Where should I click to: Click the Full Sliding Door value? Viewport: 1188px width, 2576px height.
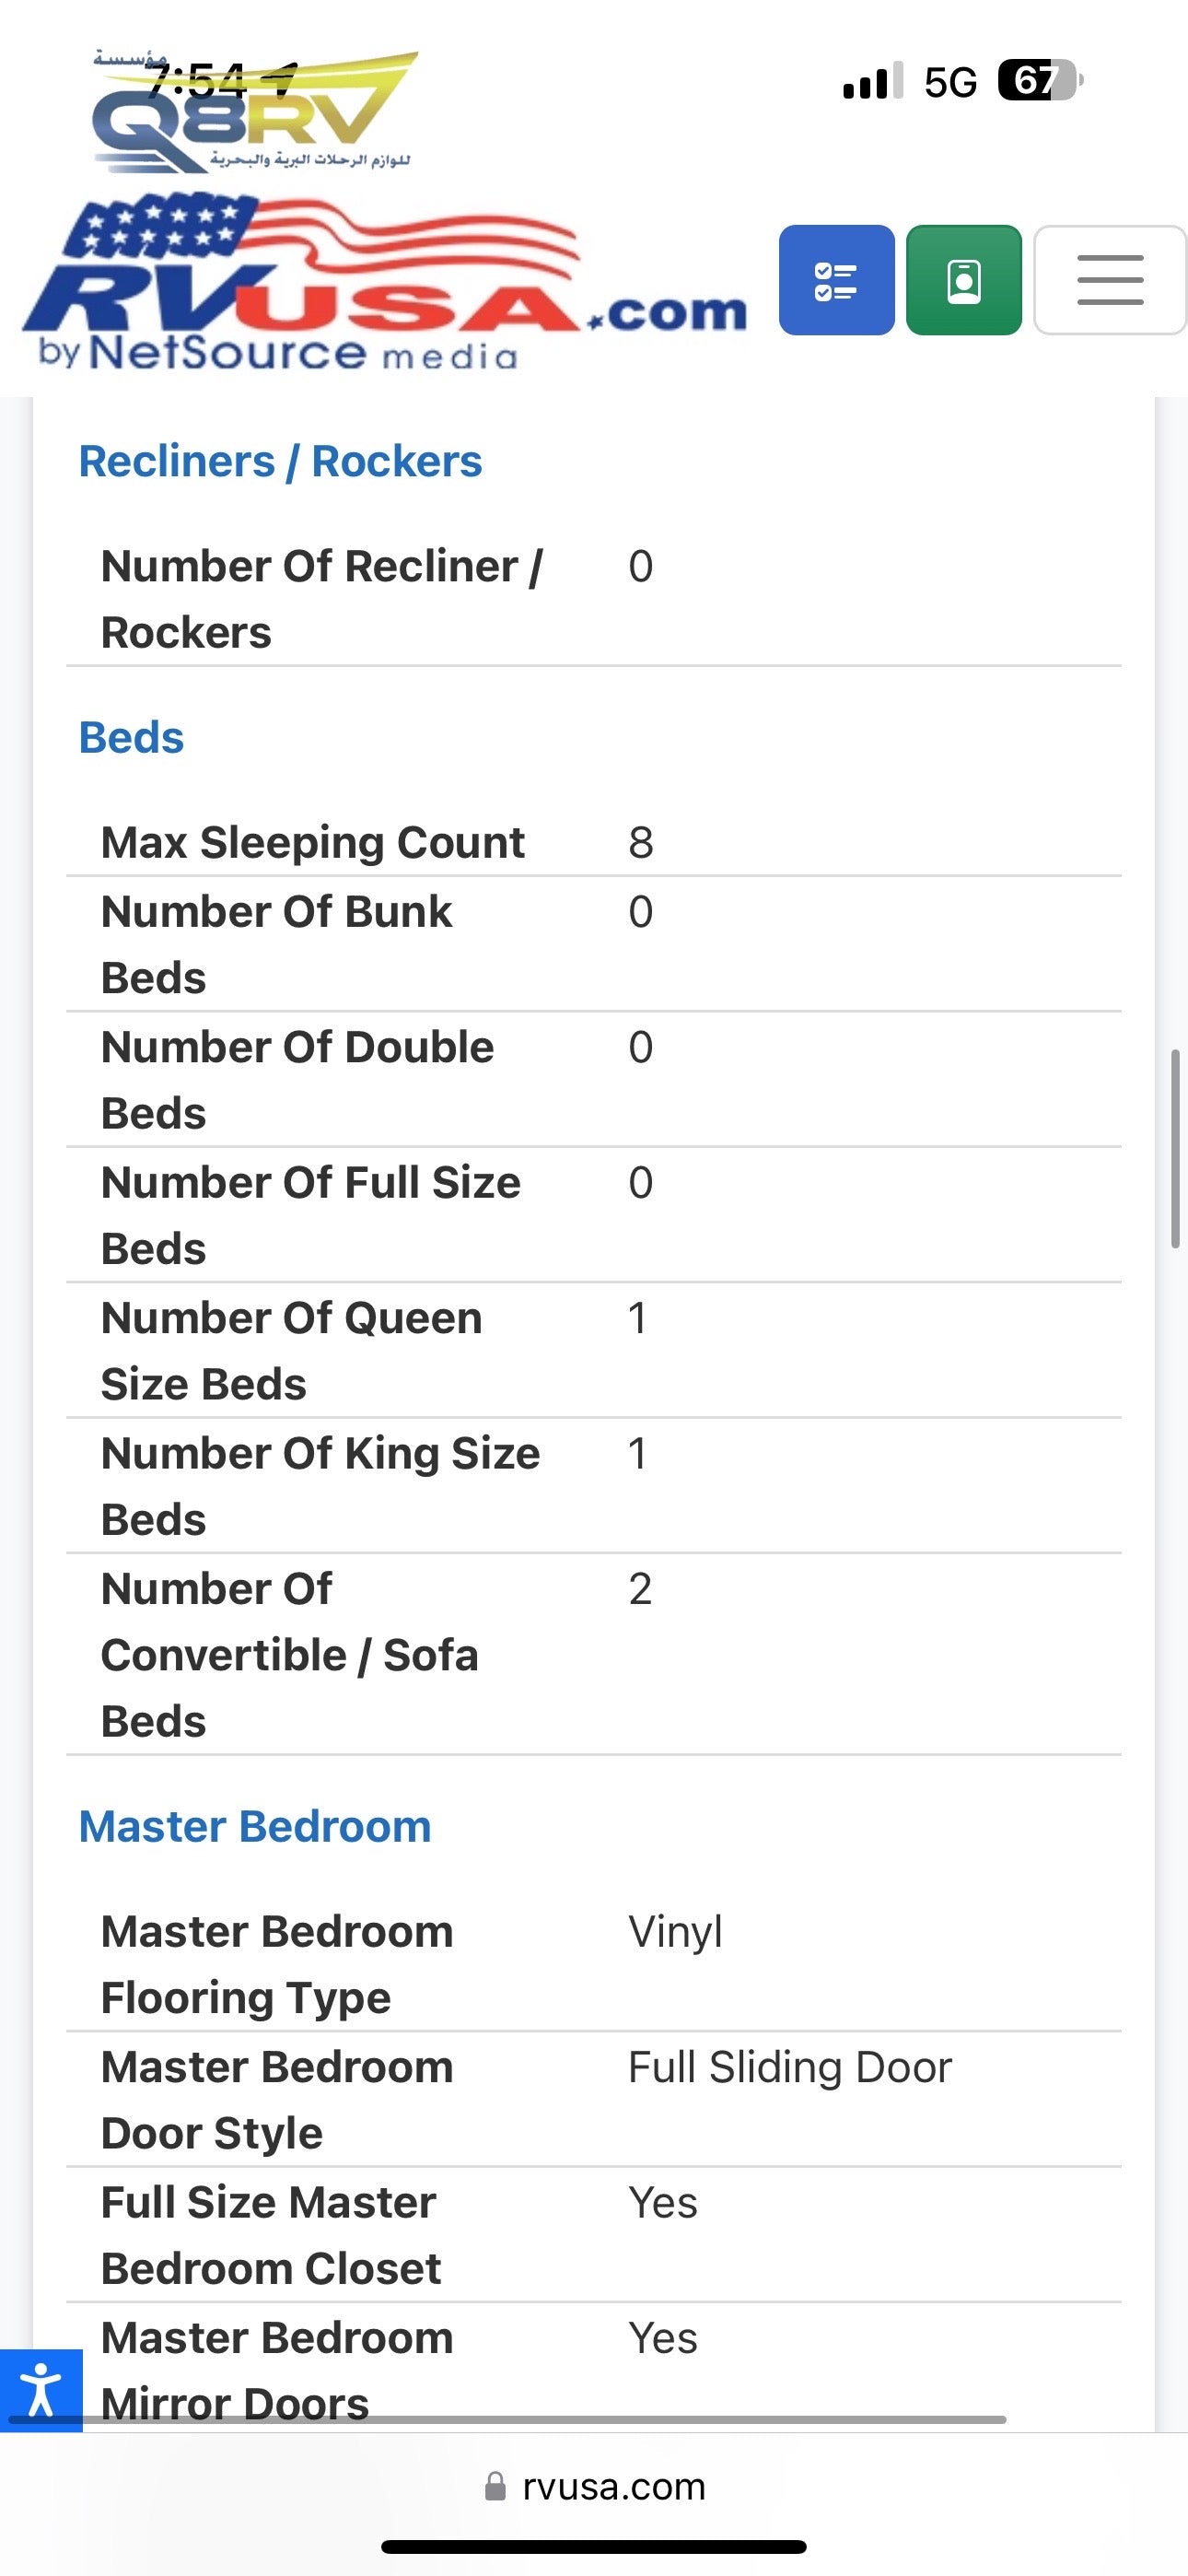[x=789, y=2067]
